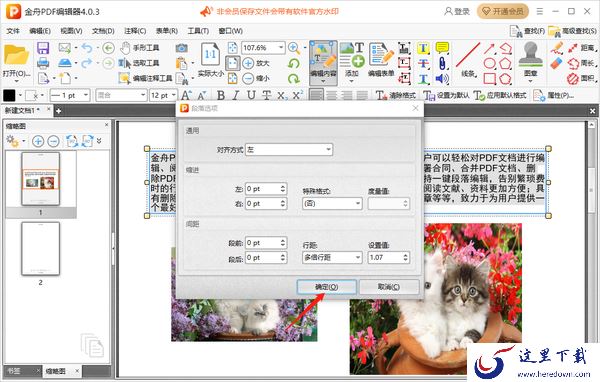This screenshot has height=382, width=600.
Task: Click the printer icon in toolbar
Action: tap(43, 63)
